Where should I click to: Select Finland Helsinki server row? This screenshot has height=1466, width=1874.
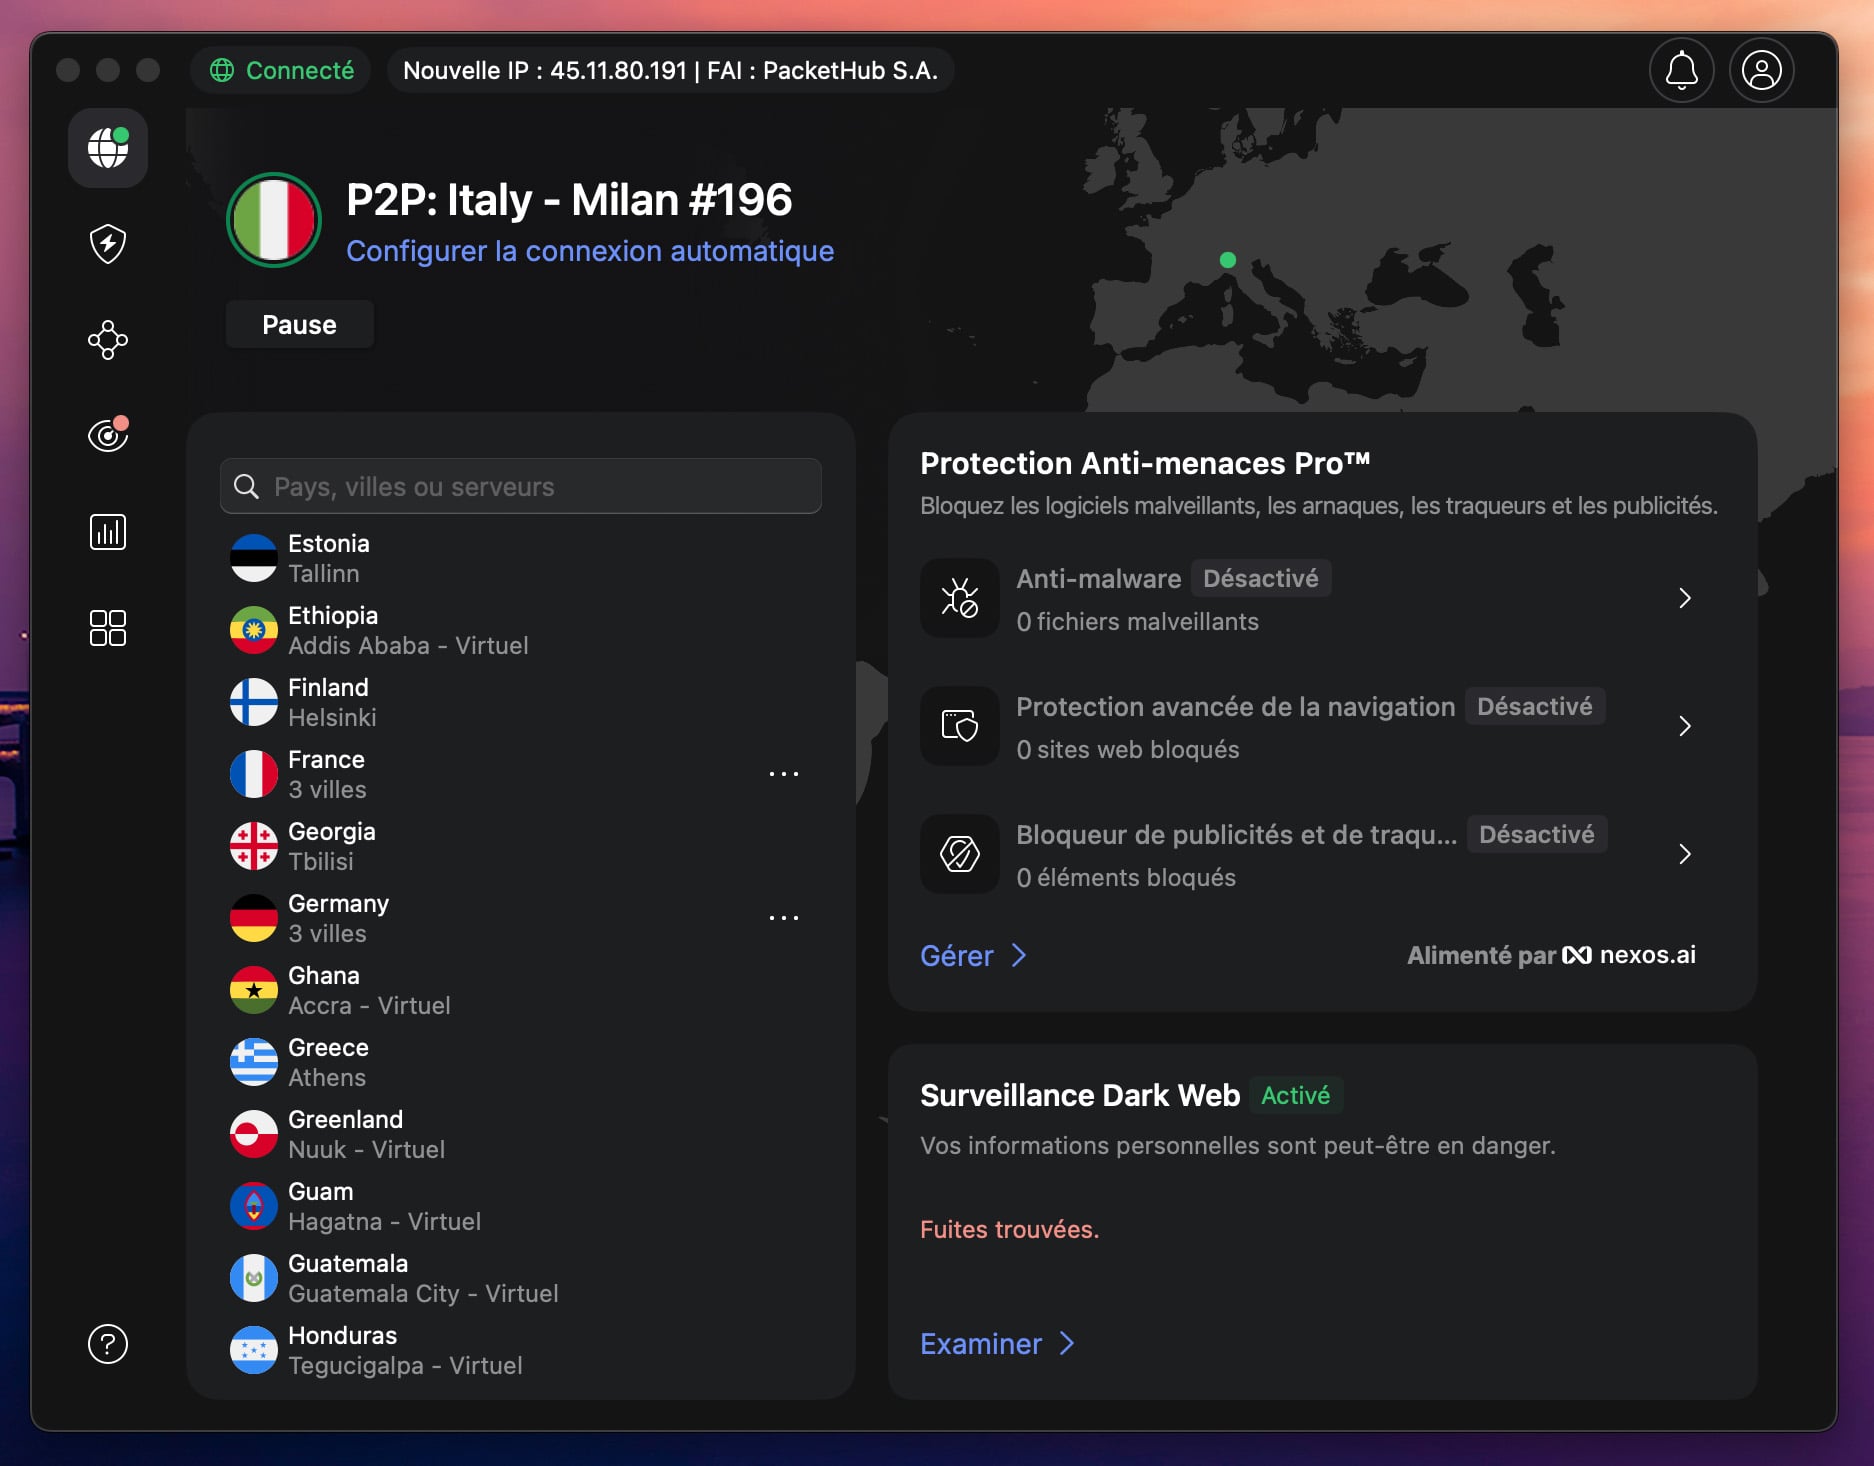point(521,702)
